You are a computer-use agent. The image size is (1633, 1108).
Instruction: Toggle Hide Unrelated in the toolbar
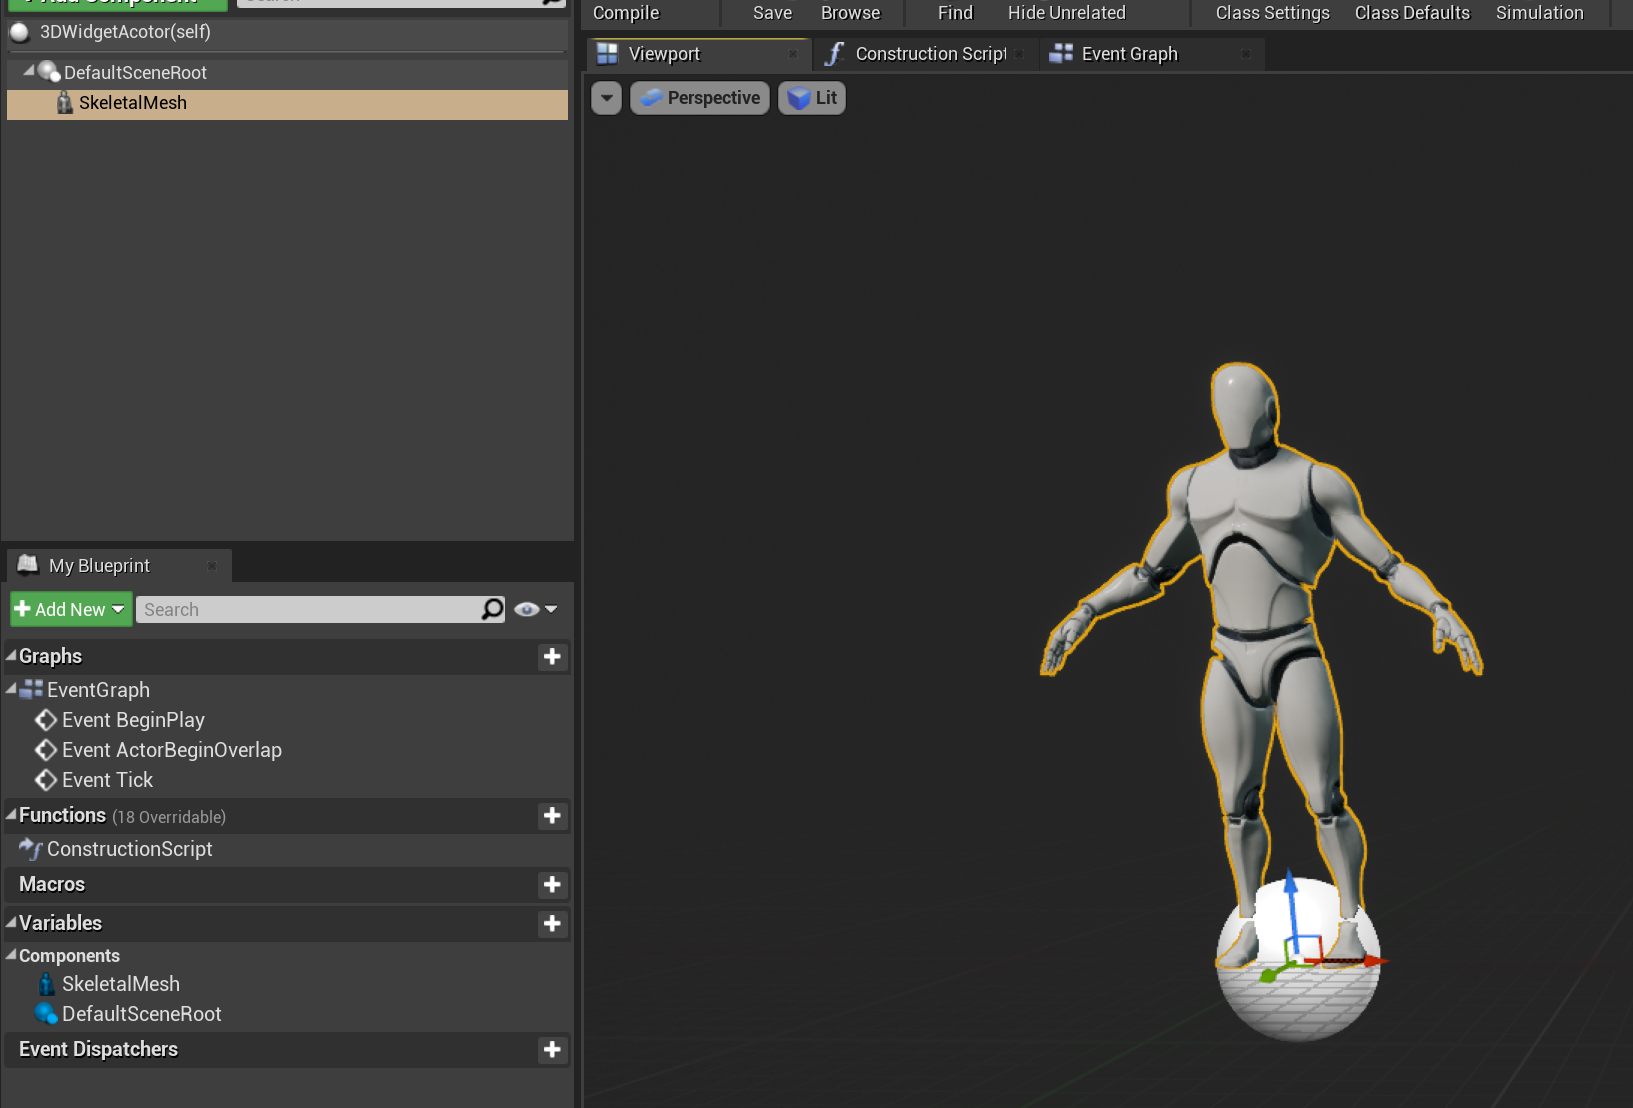1066,13
